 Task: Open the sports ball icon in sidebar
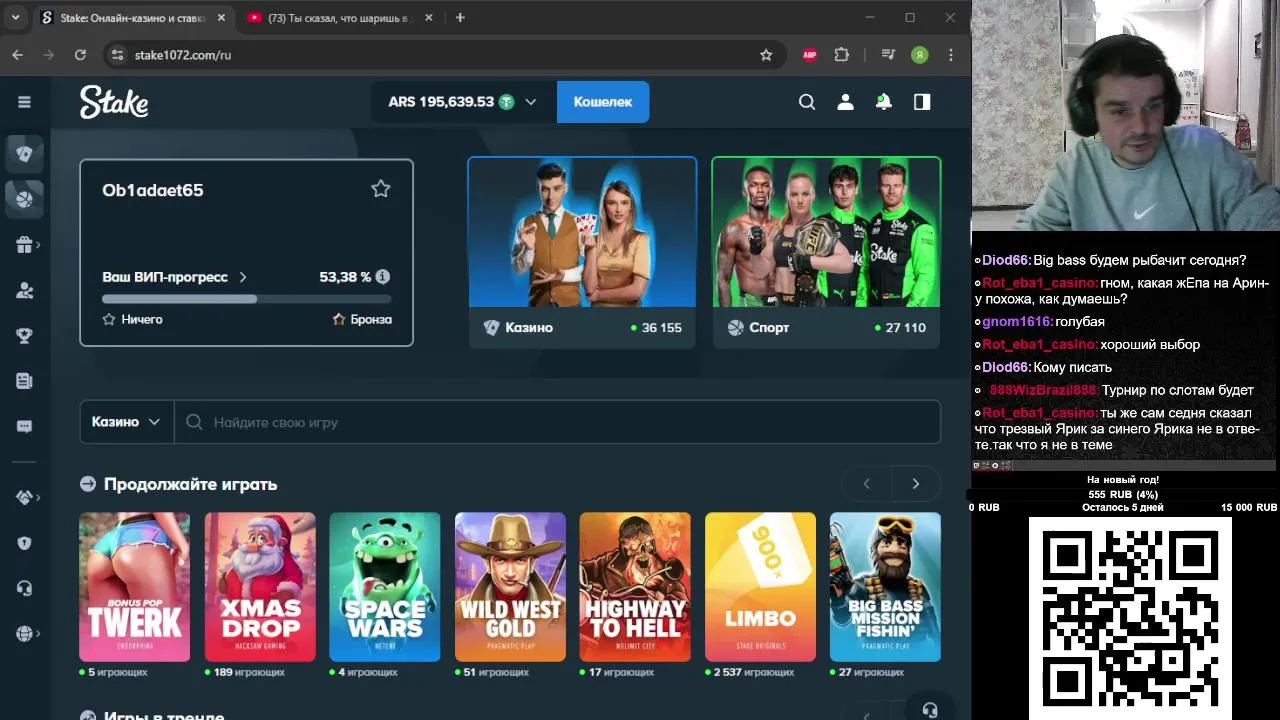(24, 198)
